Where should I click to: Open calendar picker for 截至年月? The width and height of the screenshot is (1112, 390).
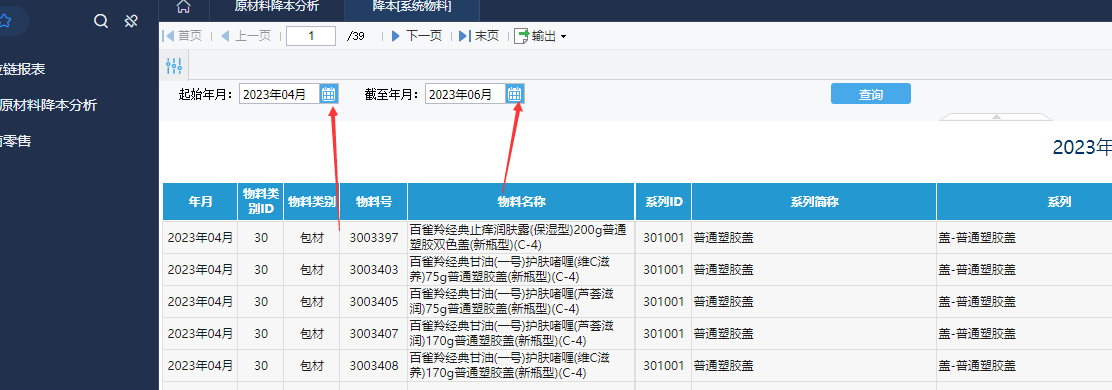(515, 94)
